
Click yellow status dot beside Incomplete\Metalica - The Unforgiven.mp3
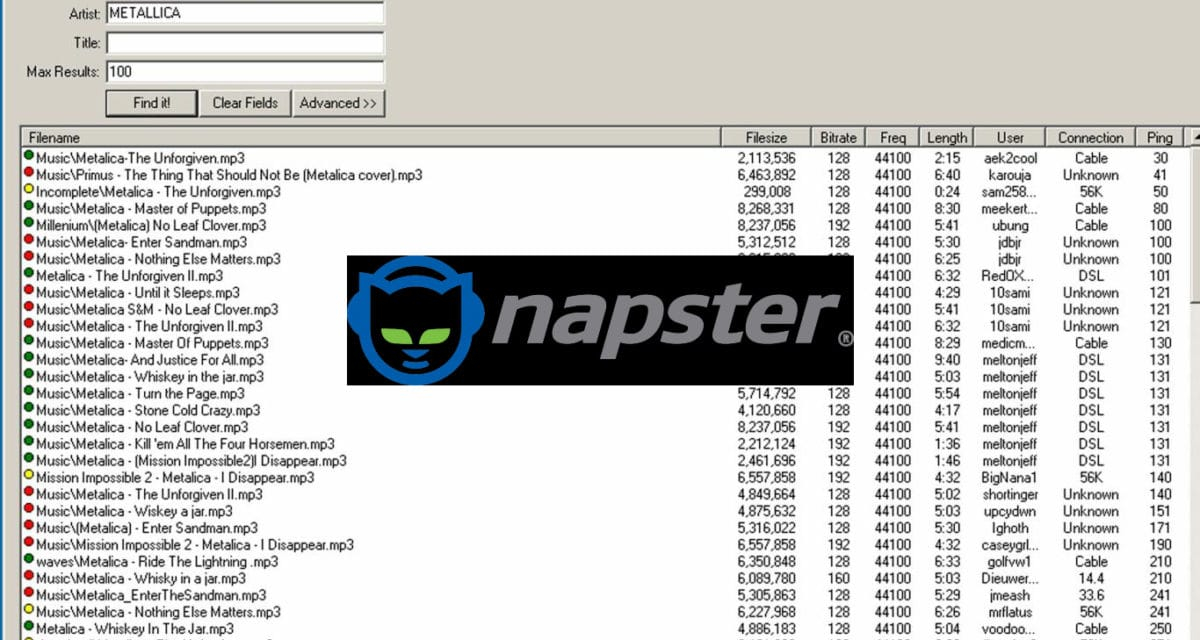(29, 191)
